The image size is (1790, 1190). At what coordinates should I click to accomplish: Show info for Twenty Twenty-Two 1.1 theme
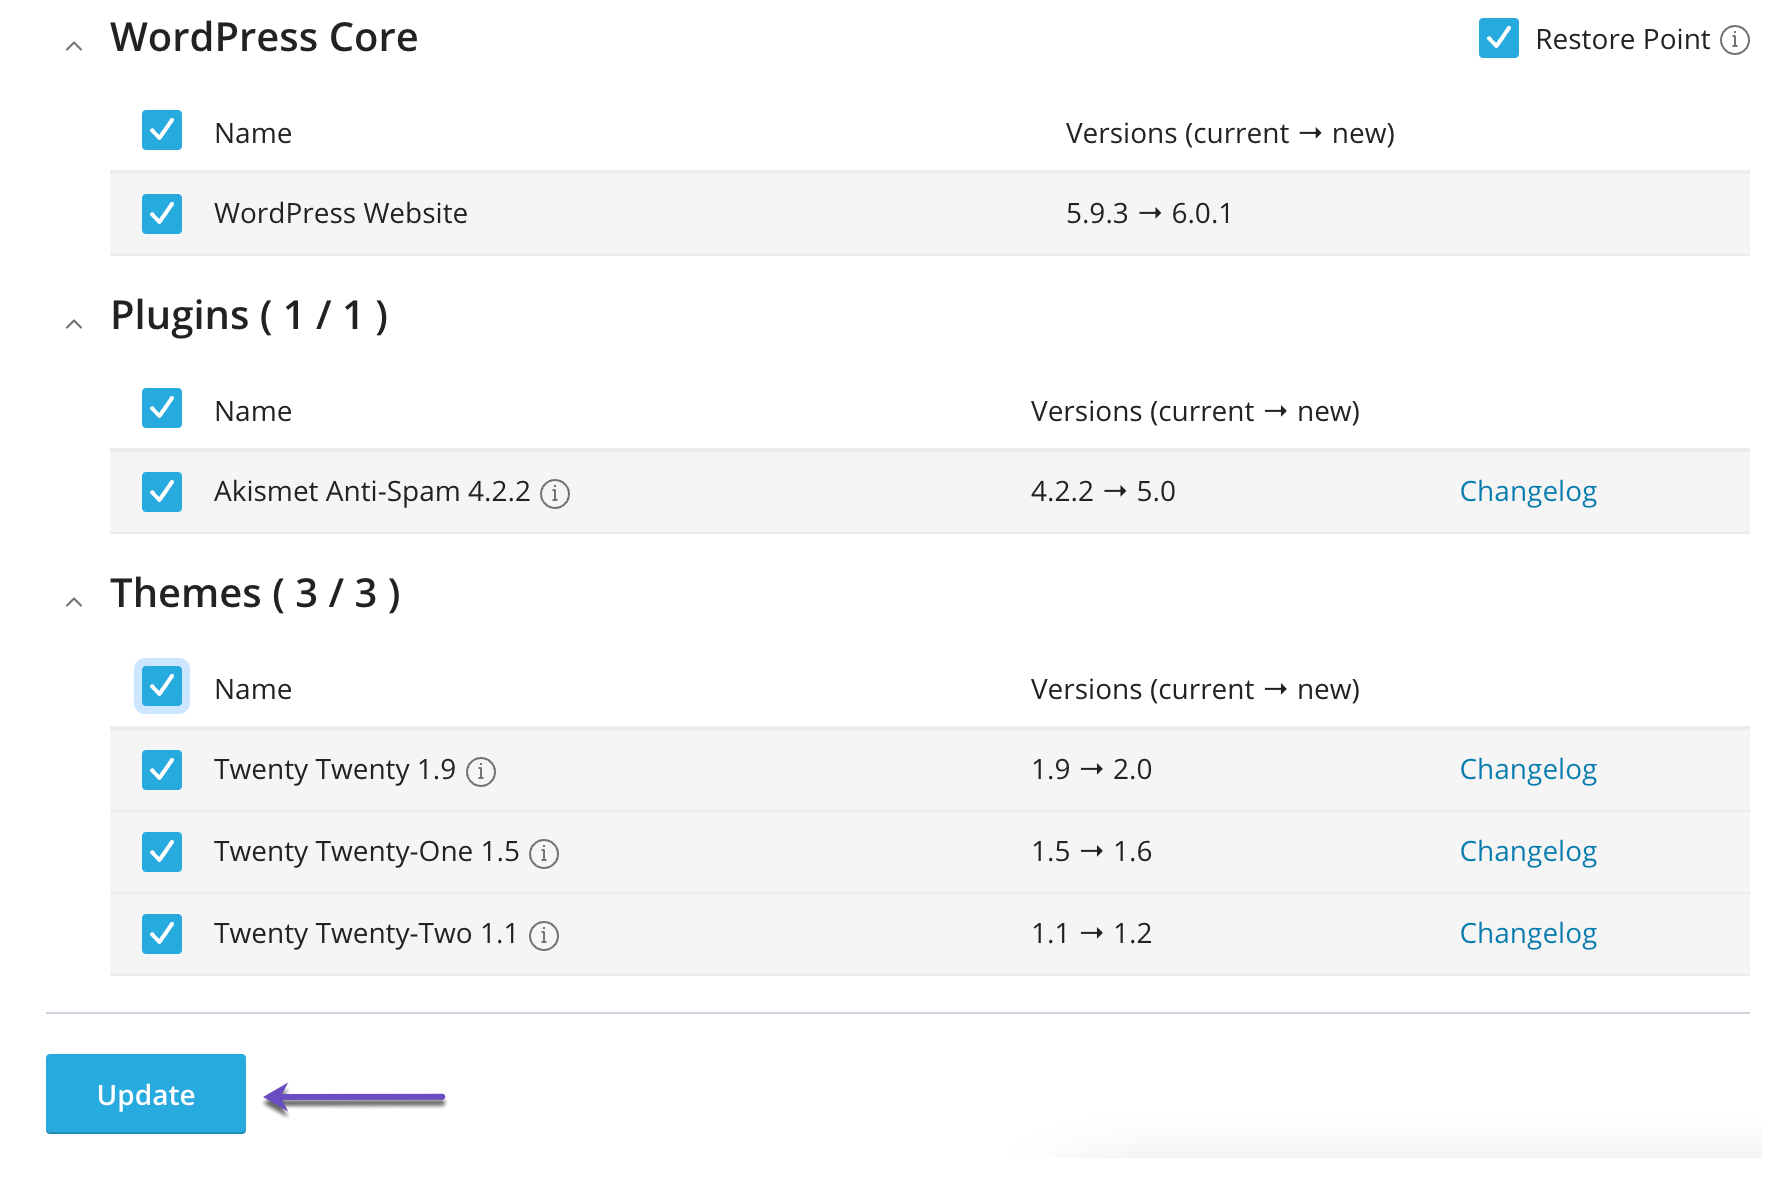click(x=544, y=935)
